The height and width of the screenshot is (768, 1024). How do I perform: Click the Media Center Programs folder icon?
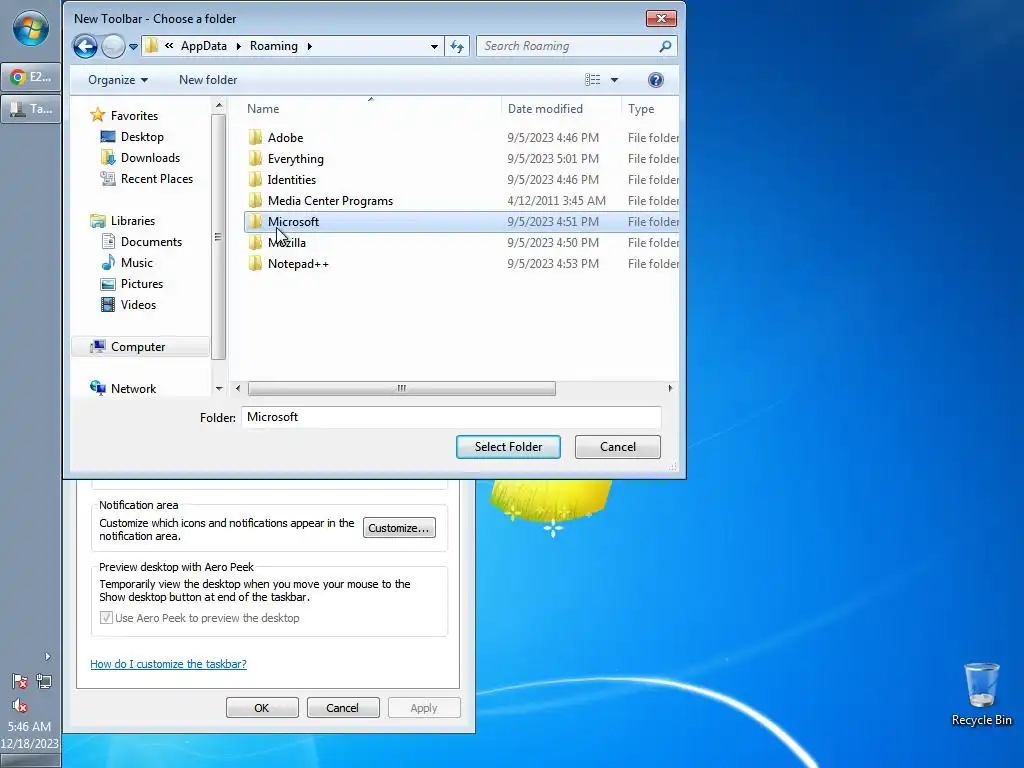tap(255, 200)
